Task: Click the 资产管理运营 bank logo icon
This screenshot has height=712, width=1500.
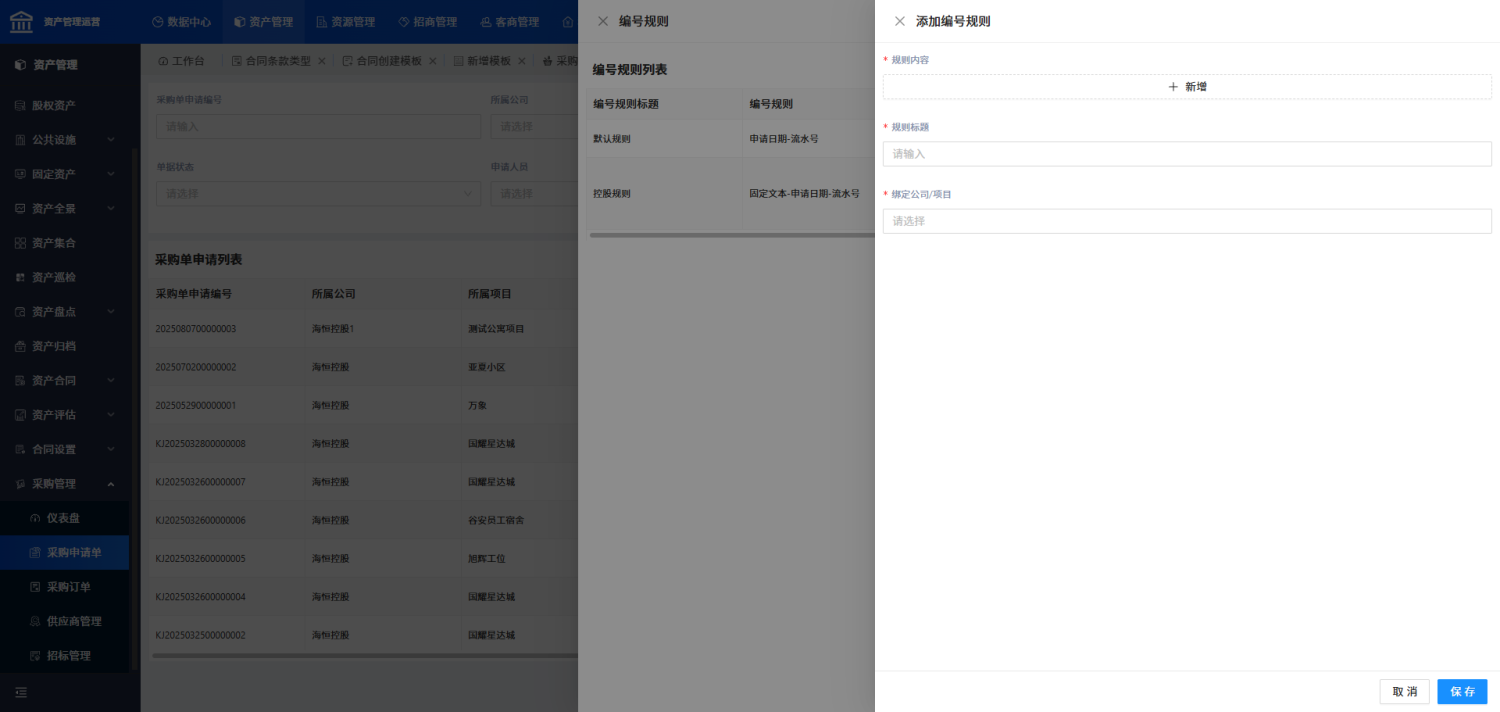Action: (x=21, y=21)
